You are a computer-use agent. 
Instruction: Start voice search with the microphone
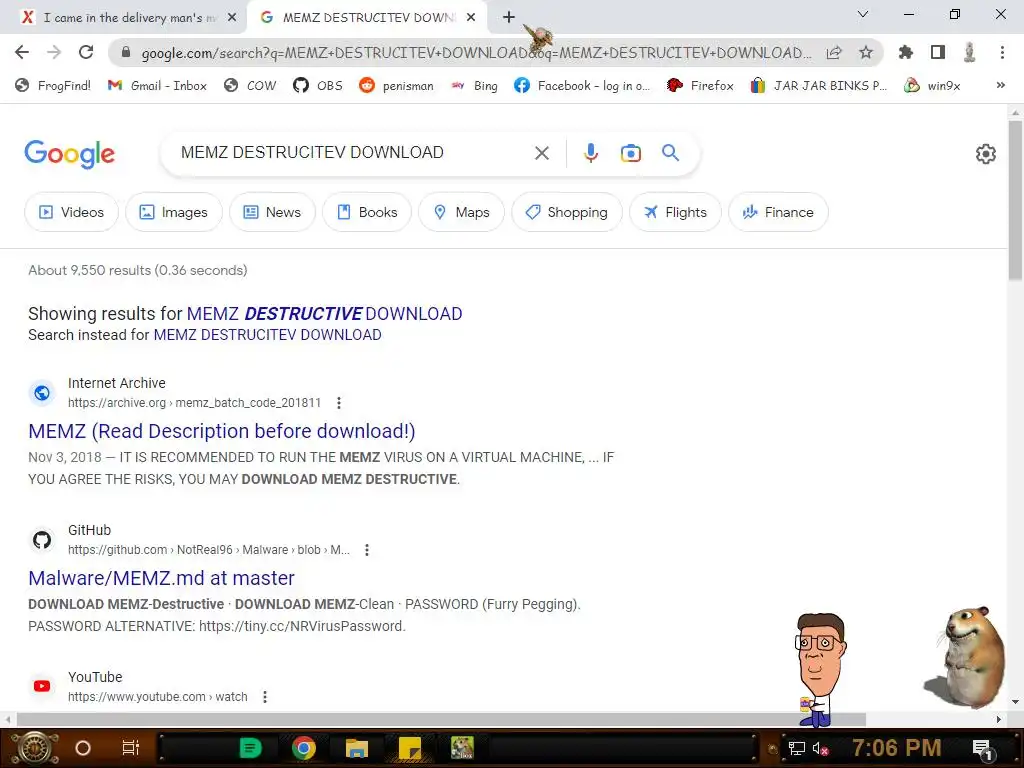tap(590, 153)
